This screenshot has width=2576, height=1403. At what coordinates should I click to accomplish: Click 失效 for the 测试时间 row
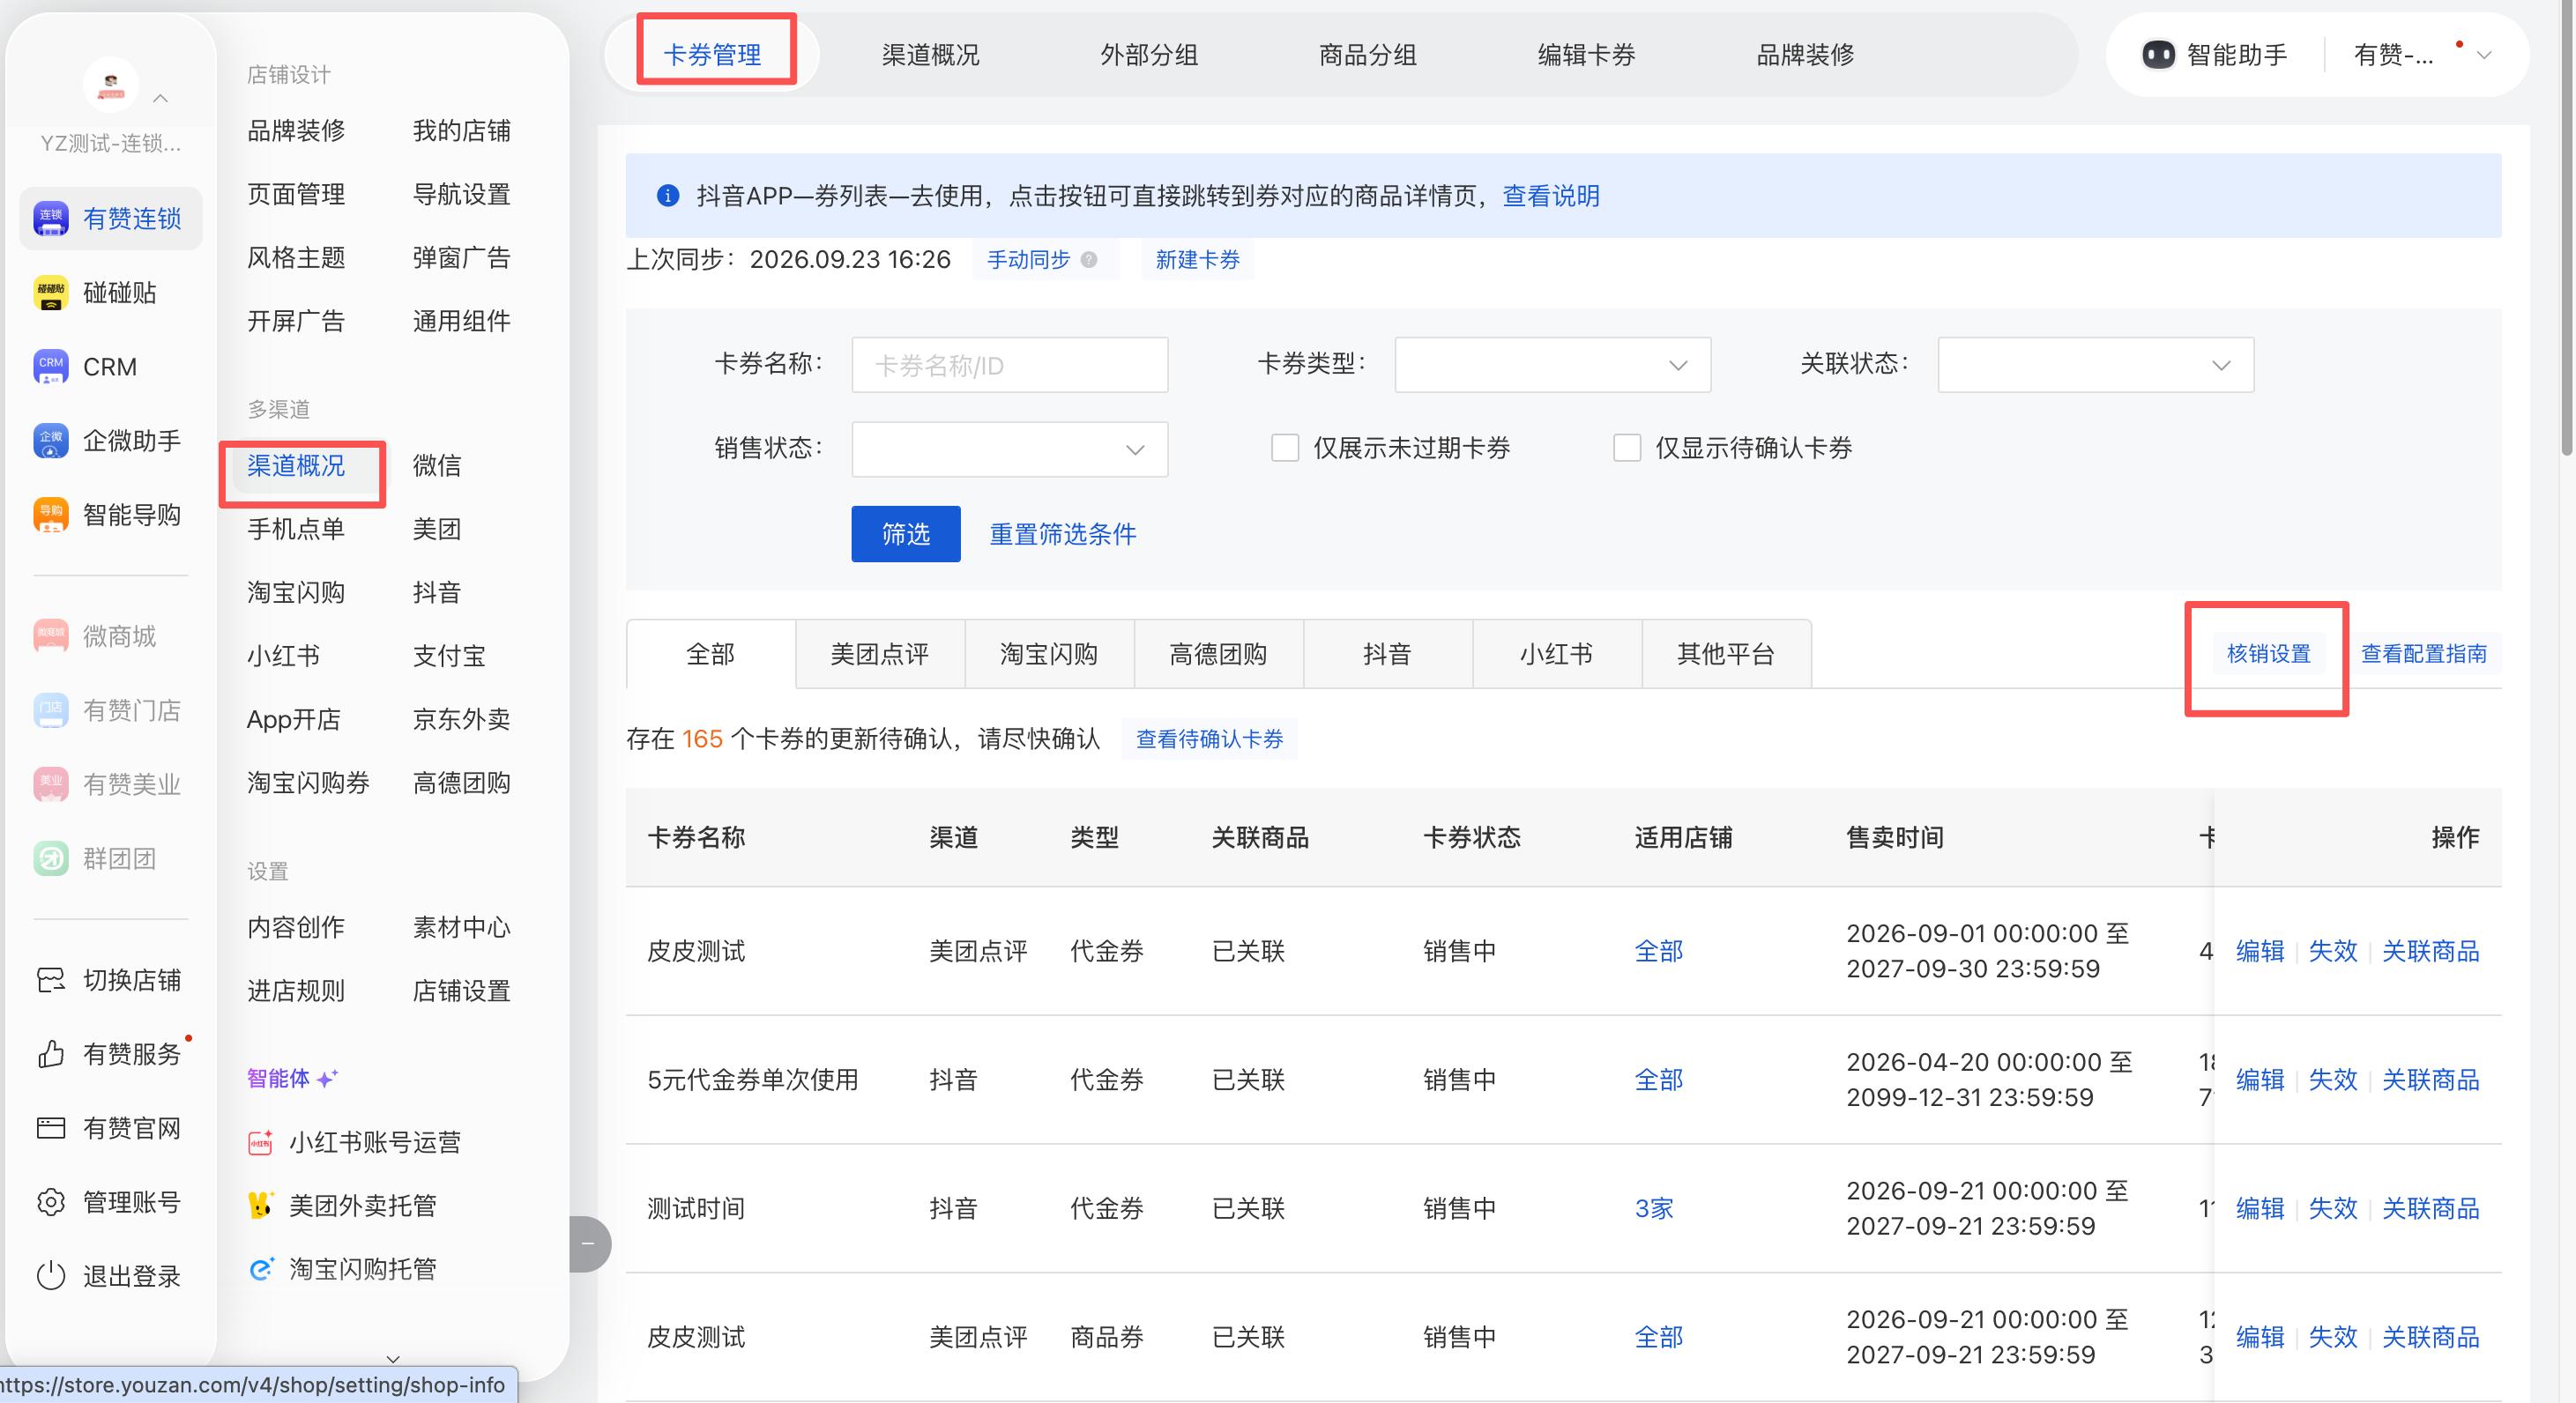click(x=2333, y=1208)
